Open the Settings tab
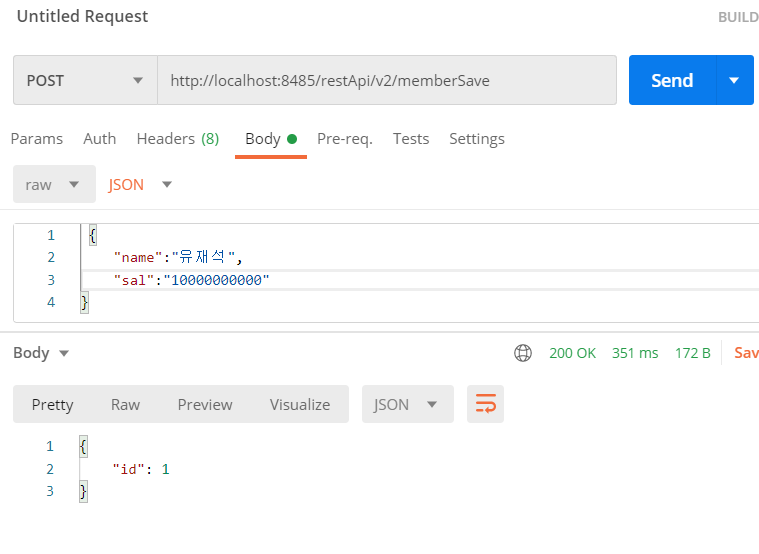Image resolution: width=759 pixels, height=554 pixels. (477, 139)
